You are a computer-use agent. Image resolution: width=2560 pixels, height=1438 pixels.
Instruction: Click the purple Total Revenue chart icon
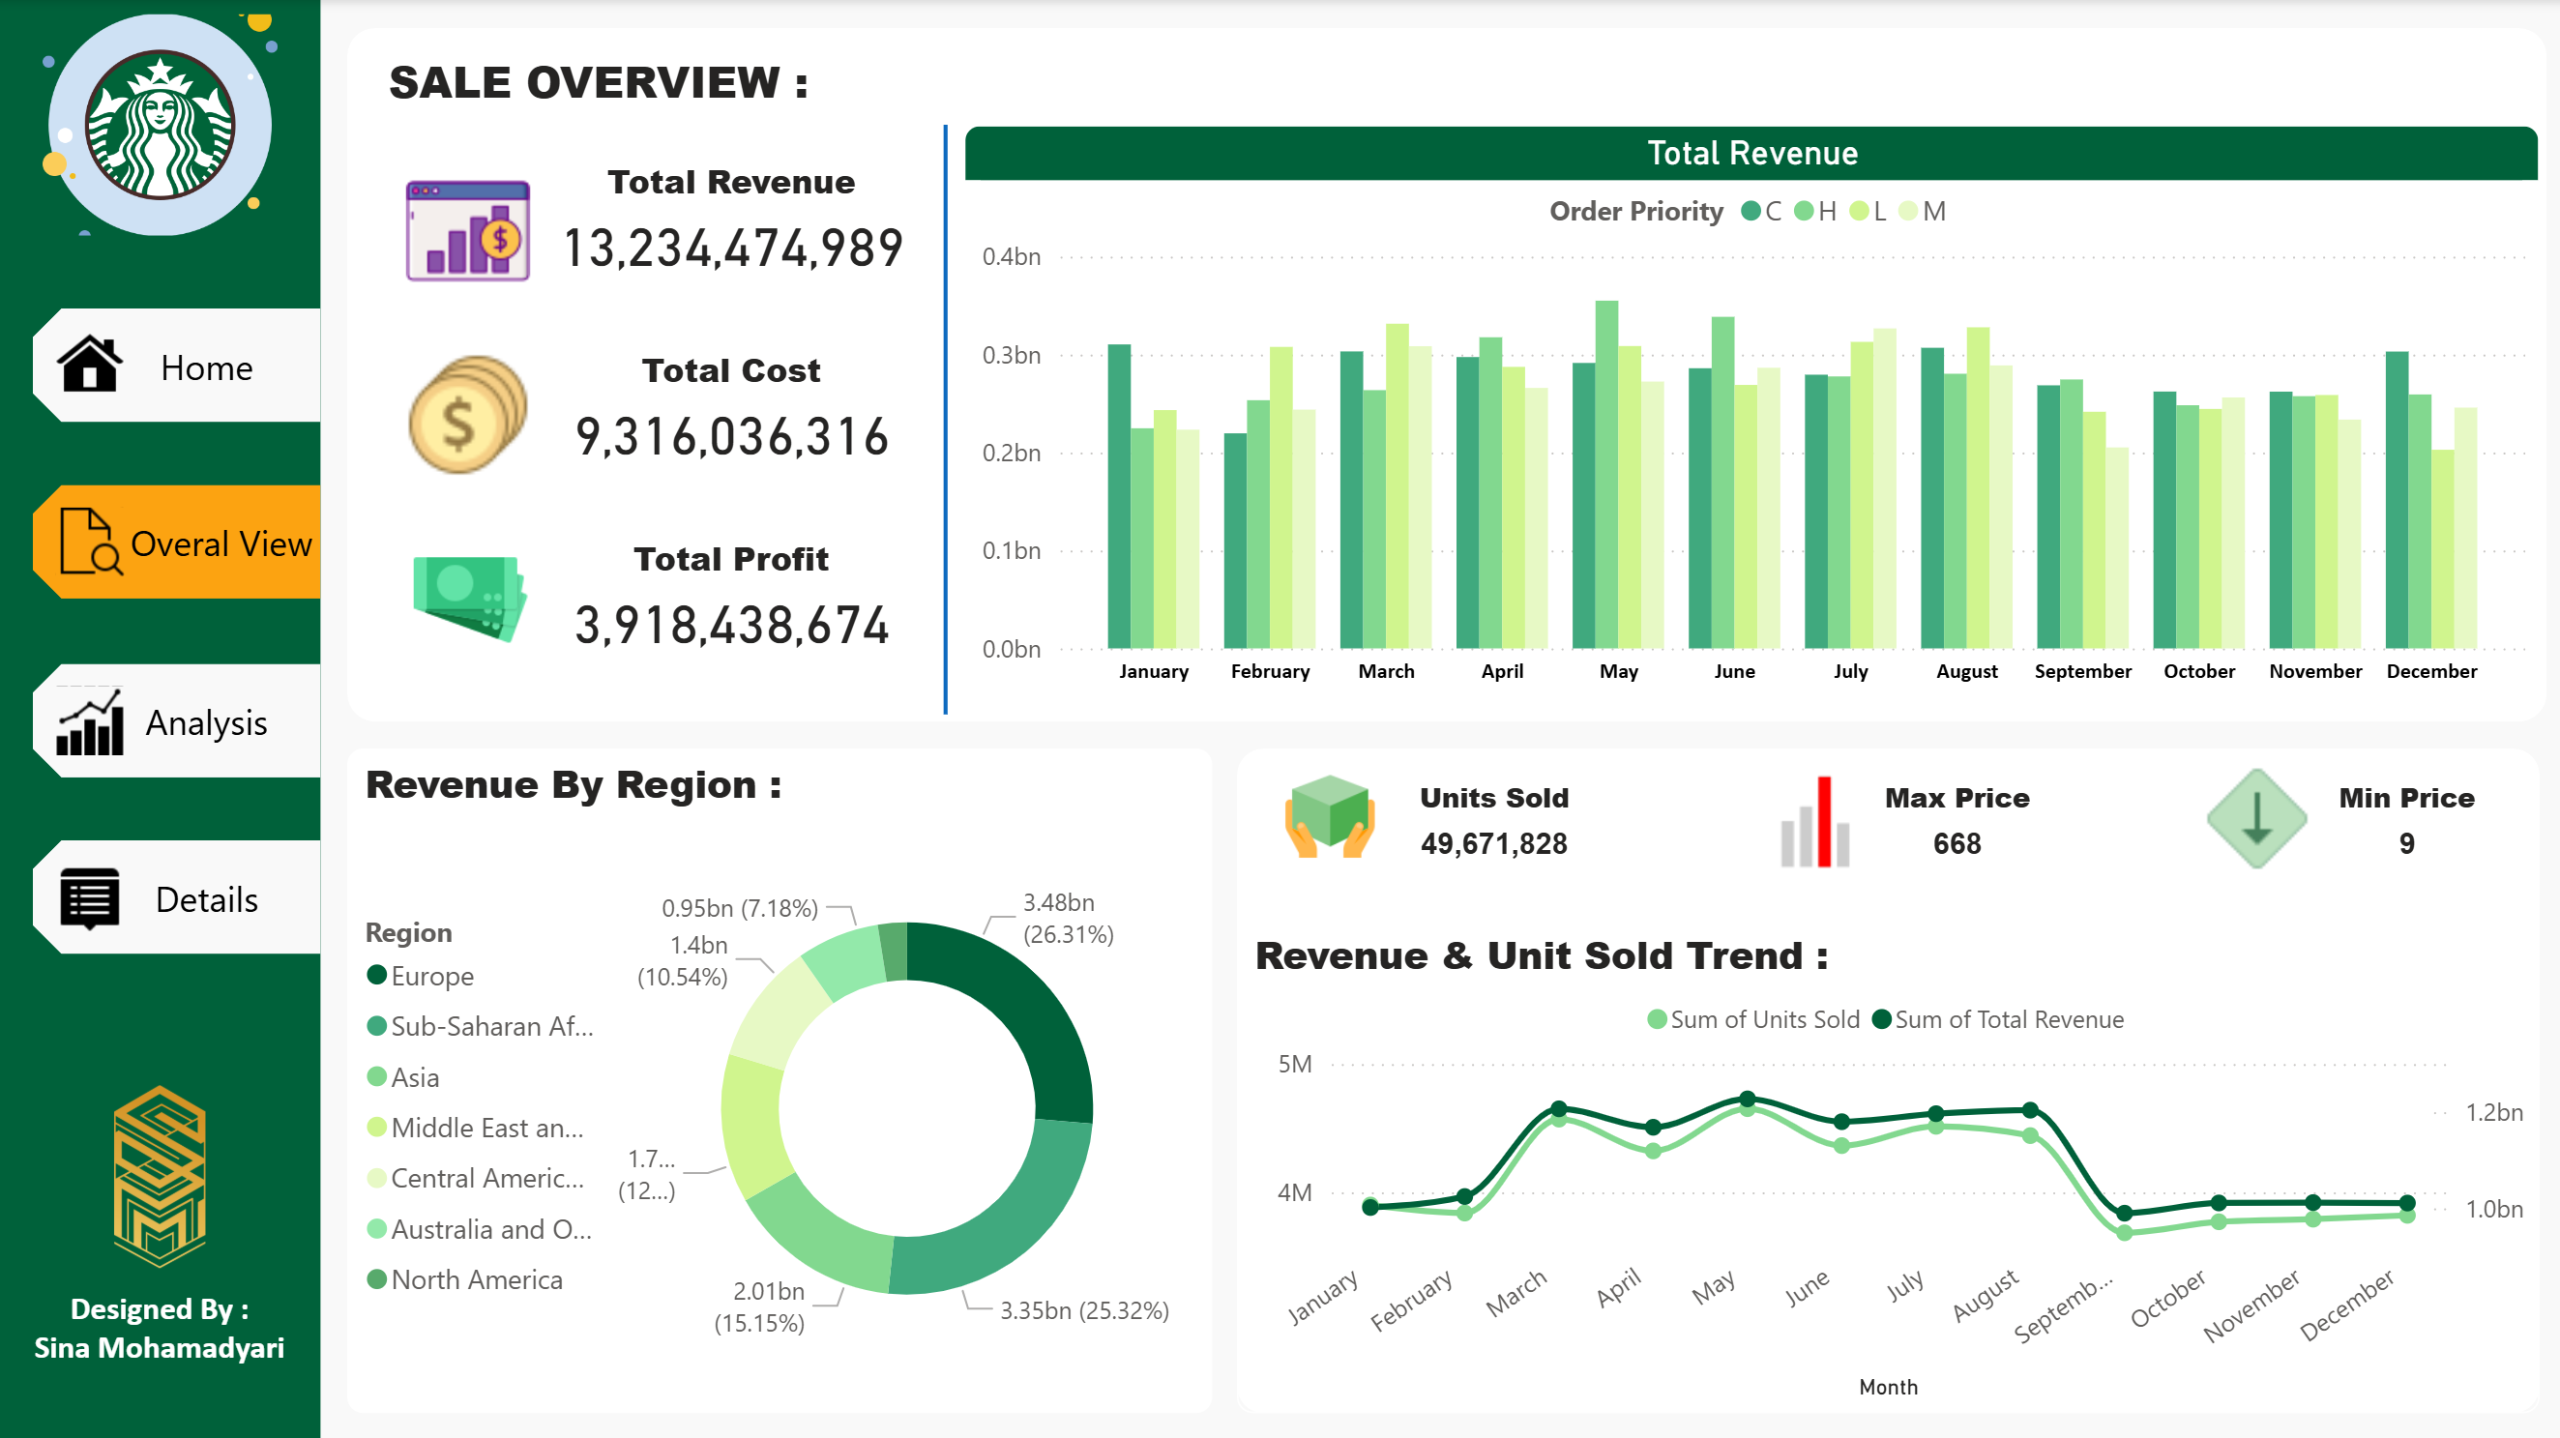point(467,230)
